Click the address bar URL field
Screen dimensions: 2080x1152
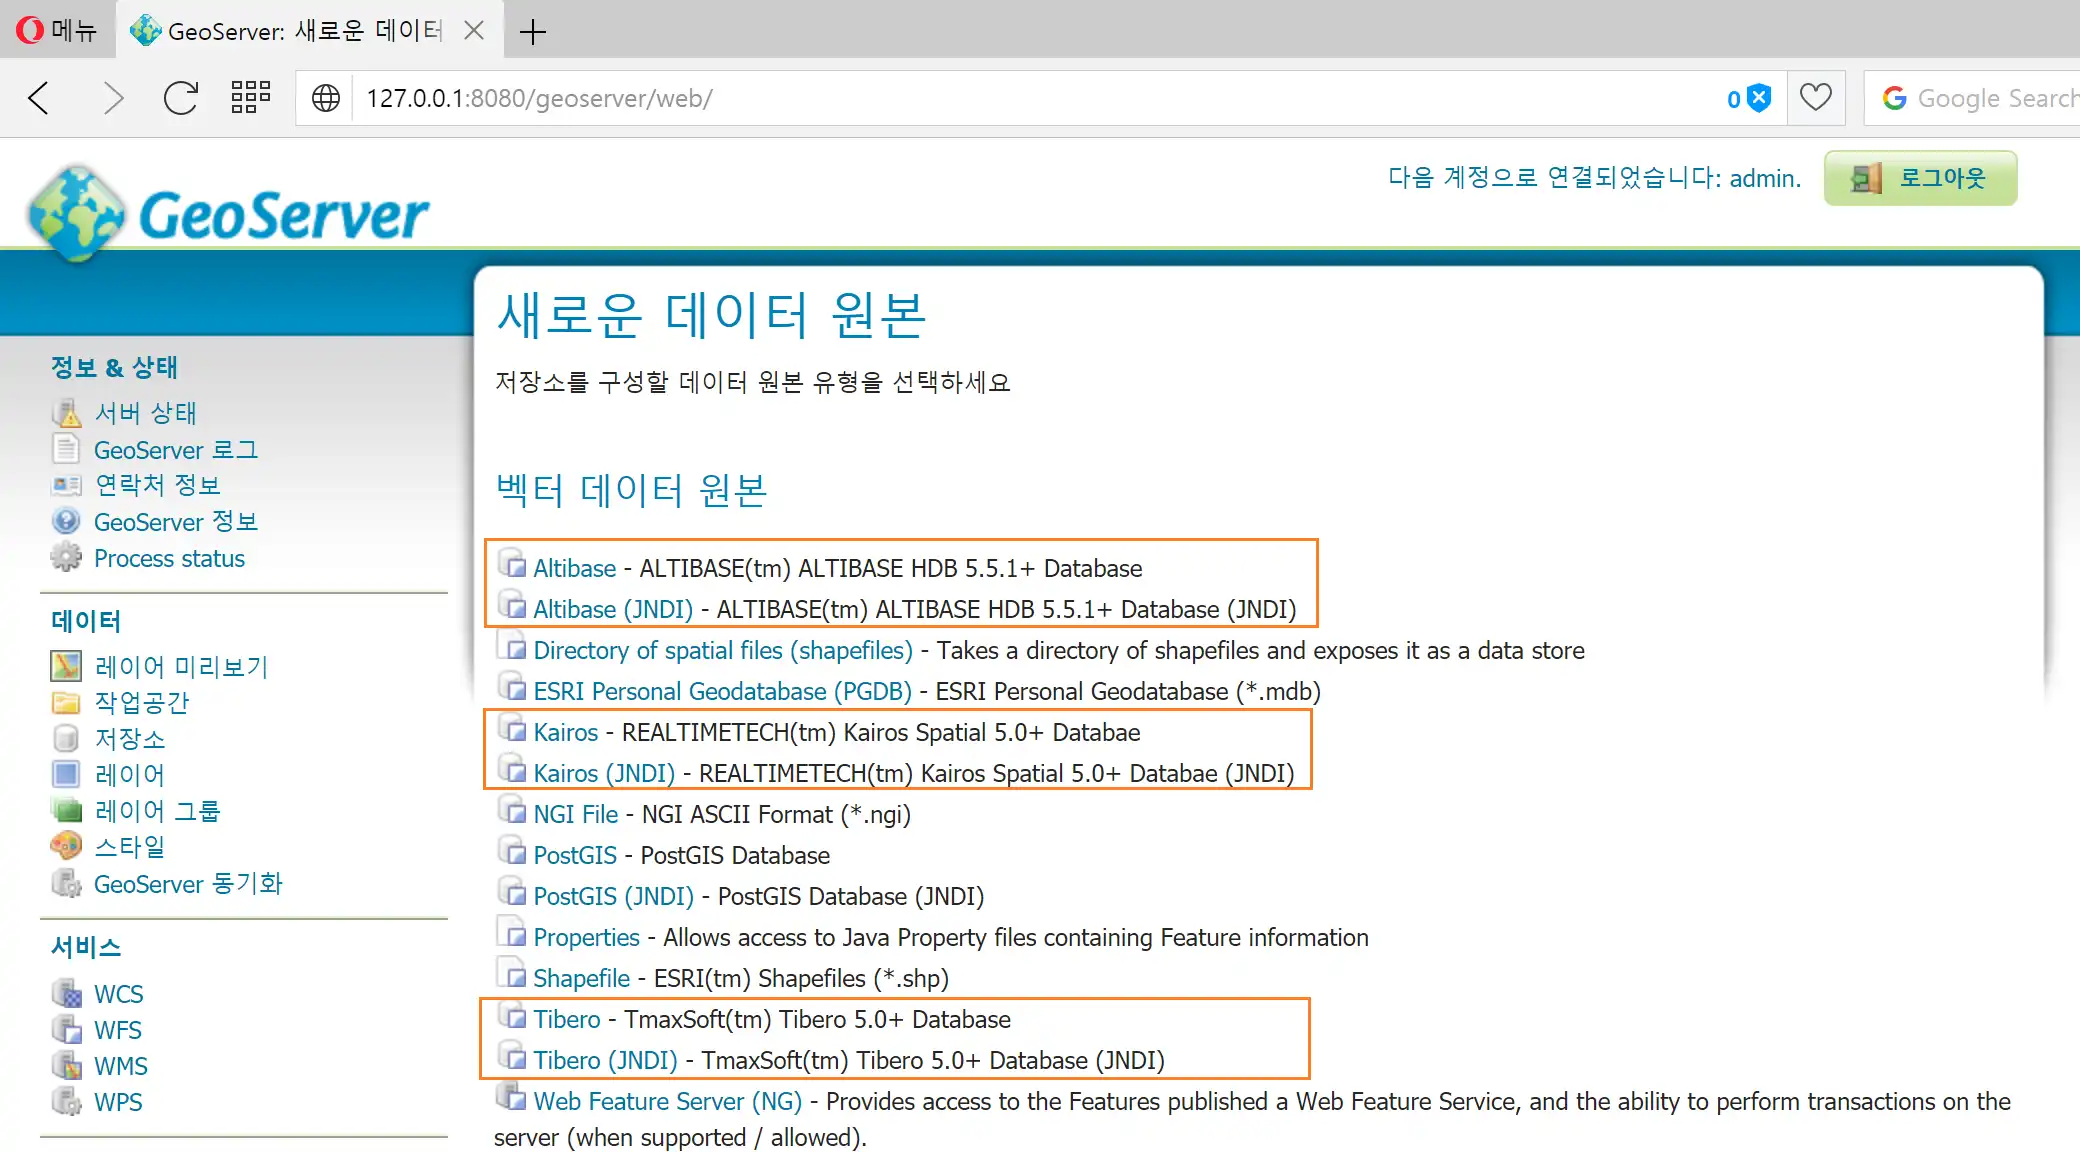1000,98
